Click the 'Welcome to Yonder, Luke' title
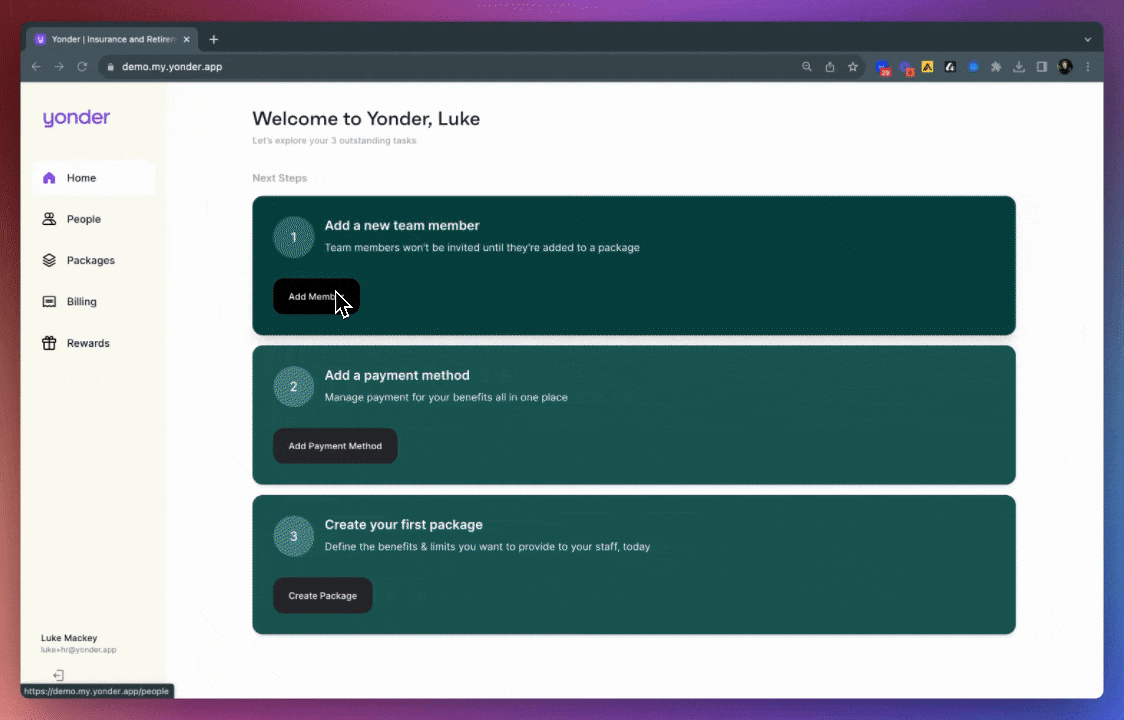 (x=366, y=118)
